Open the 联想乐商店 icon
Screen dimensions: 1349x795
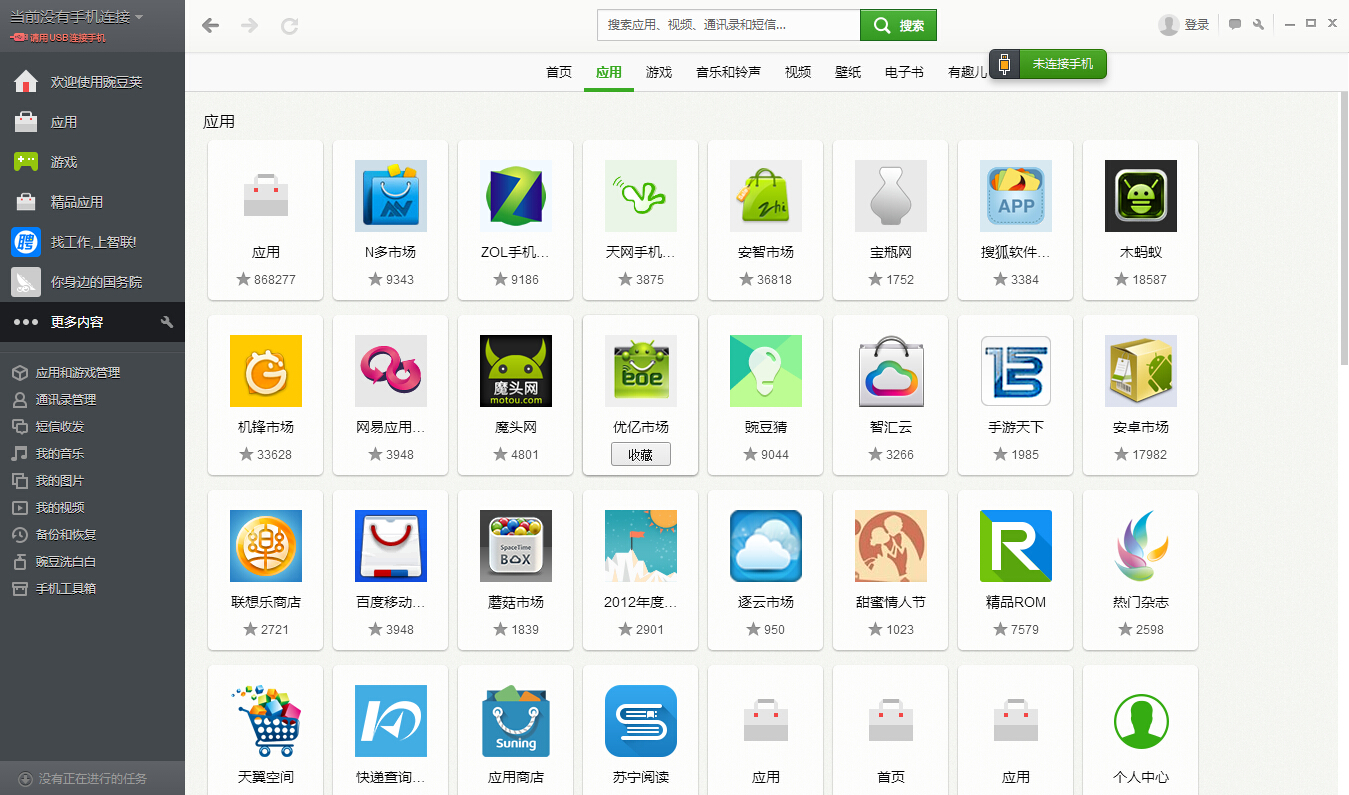[x=265, y=546]
